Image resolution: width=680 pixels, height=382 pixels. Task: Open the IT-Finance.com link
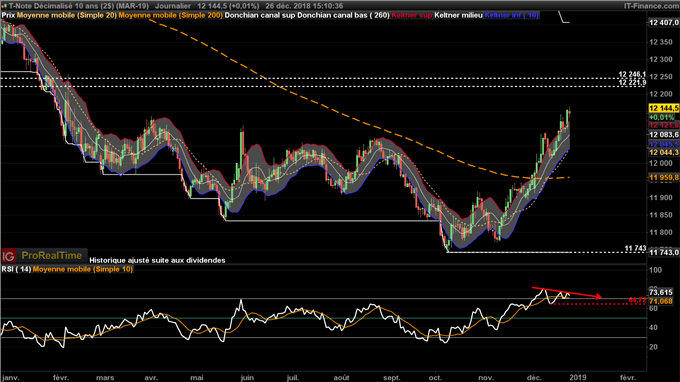pos(651,6)
